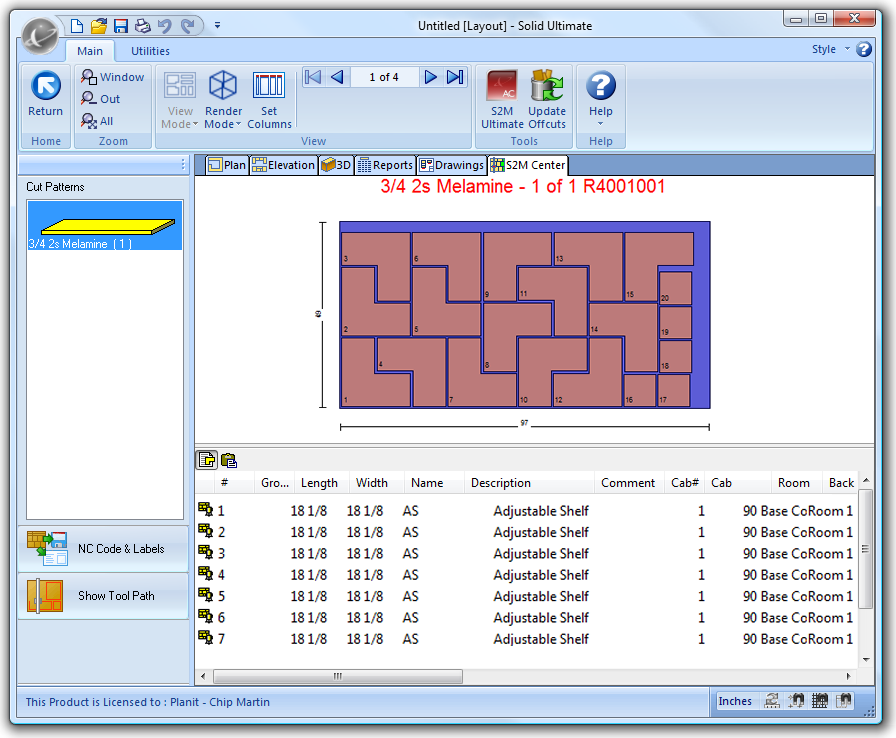
Task: Click the first icon above the parts table
Action: click(x=207, y=460)
